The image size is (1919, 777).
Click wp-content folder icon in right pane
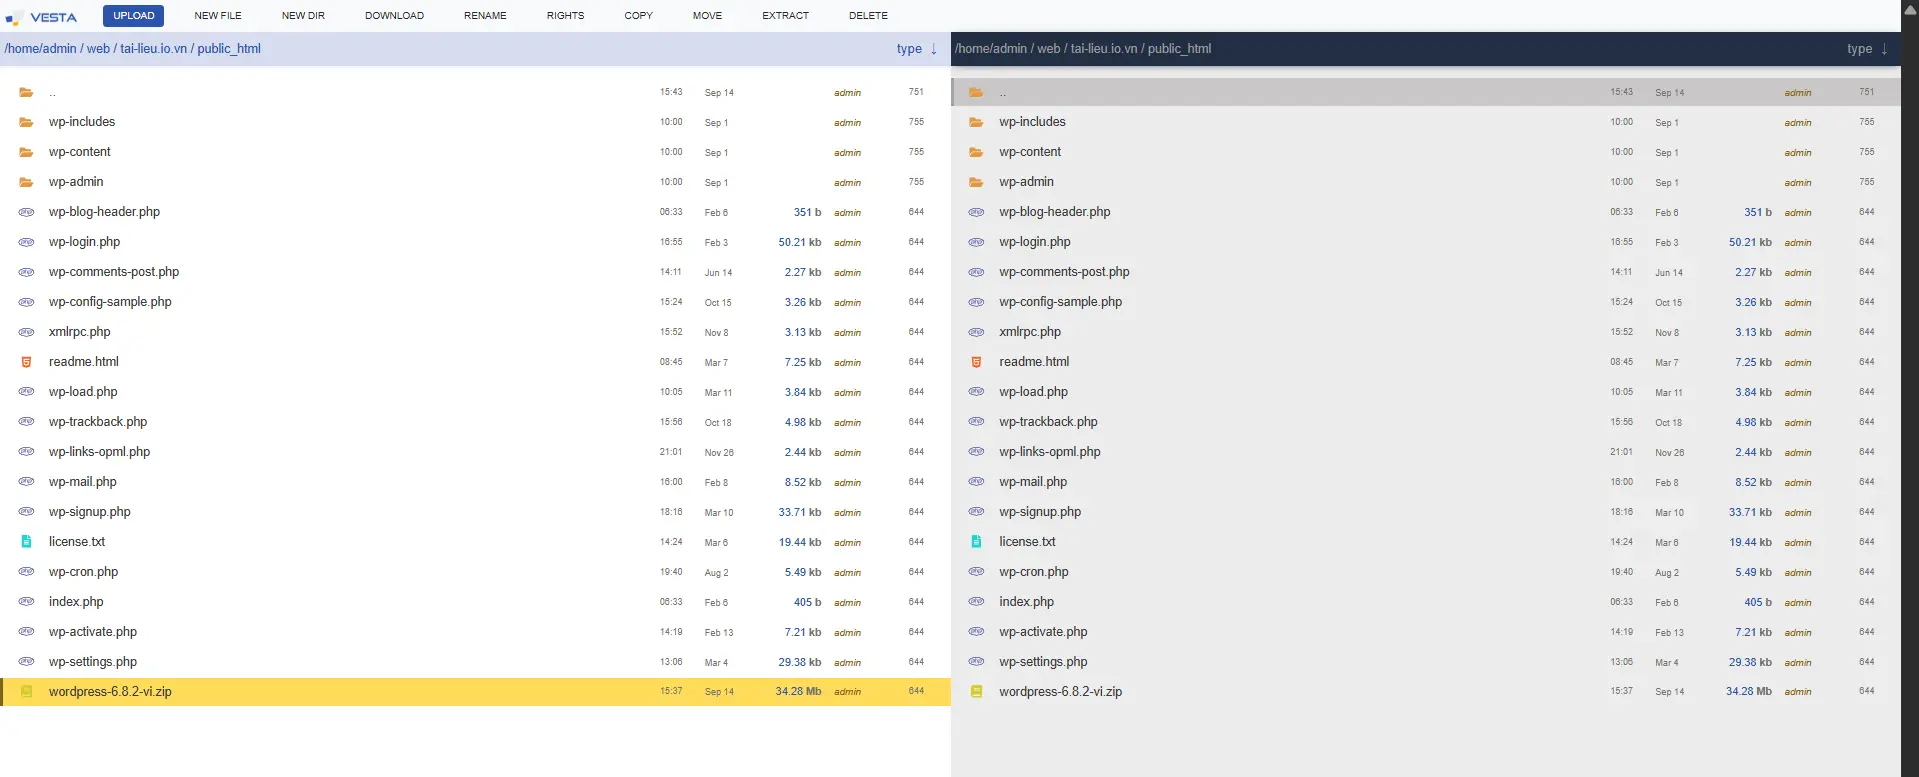click(976, 152)
